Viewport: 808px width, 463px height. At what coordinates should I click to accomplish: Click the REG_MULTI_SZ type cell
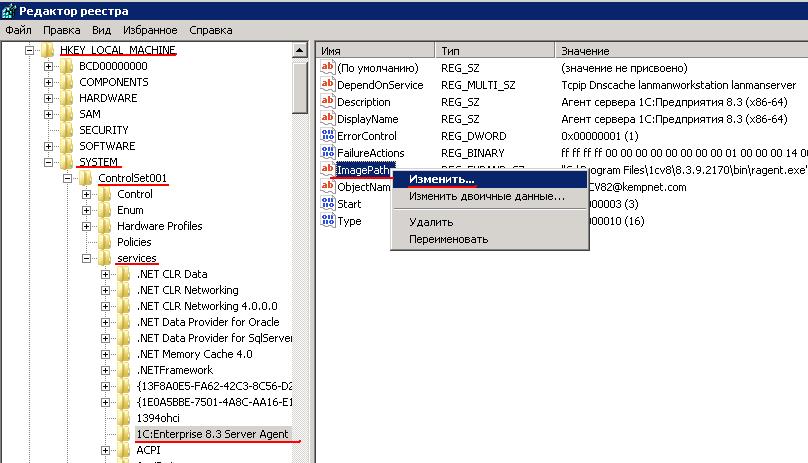tap(478, 85)
